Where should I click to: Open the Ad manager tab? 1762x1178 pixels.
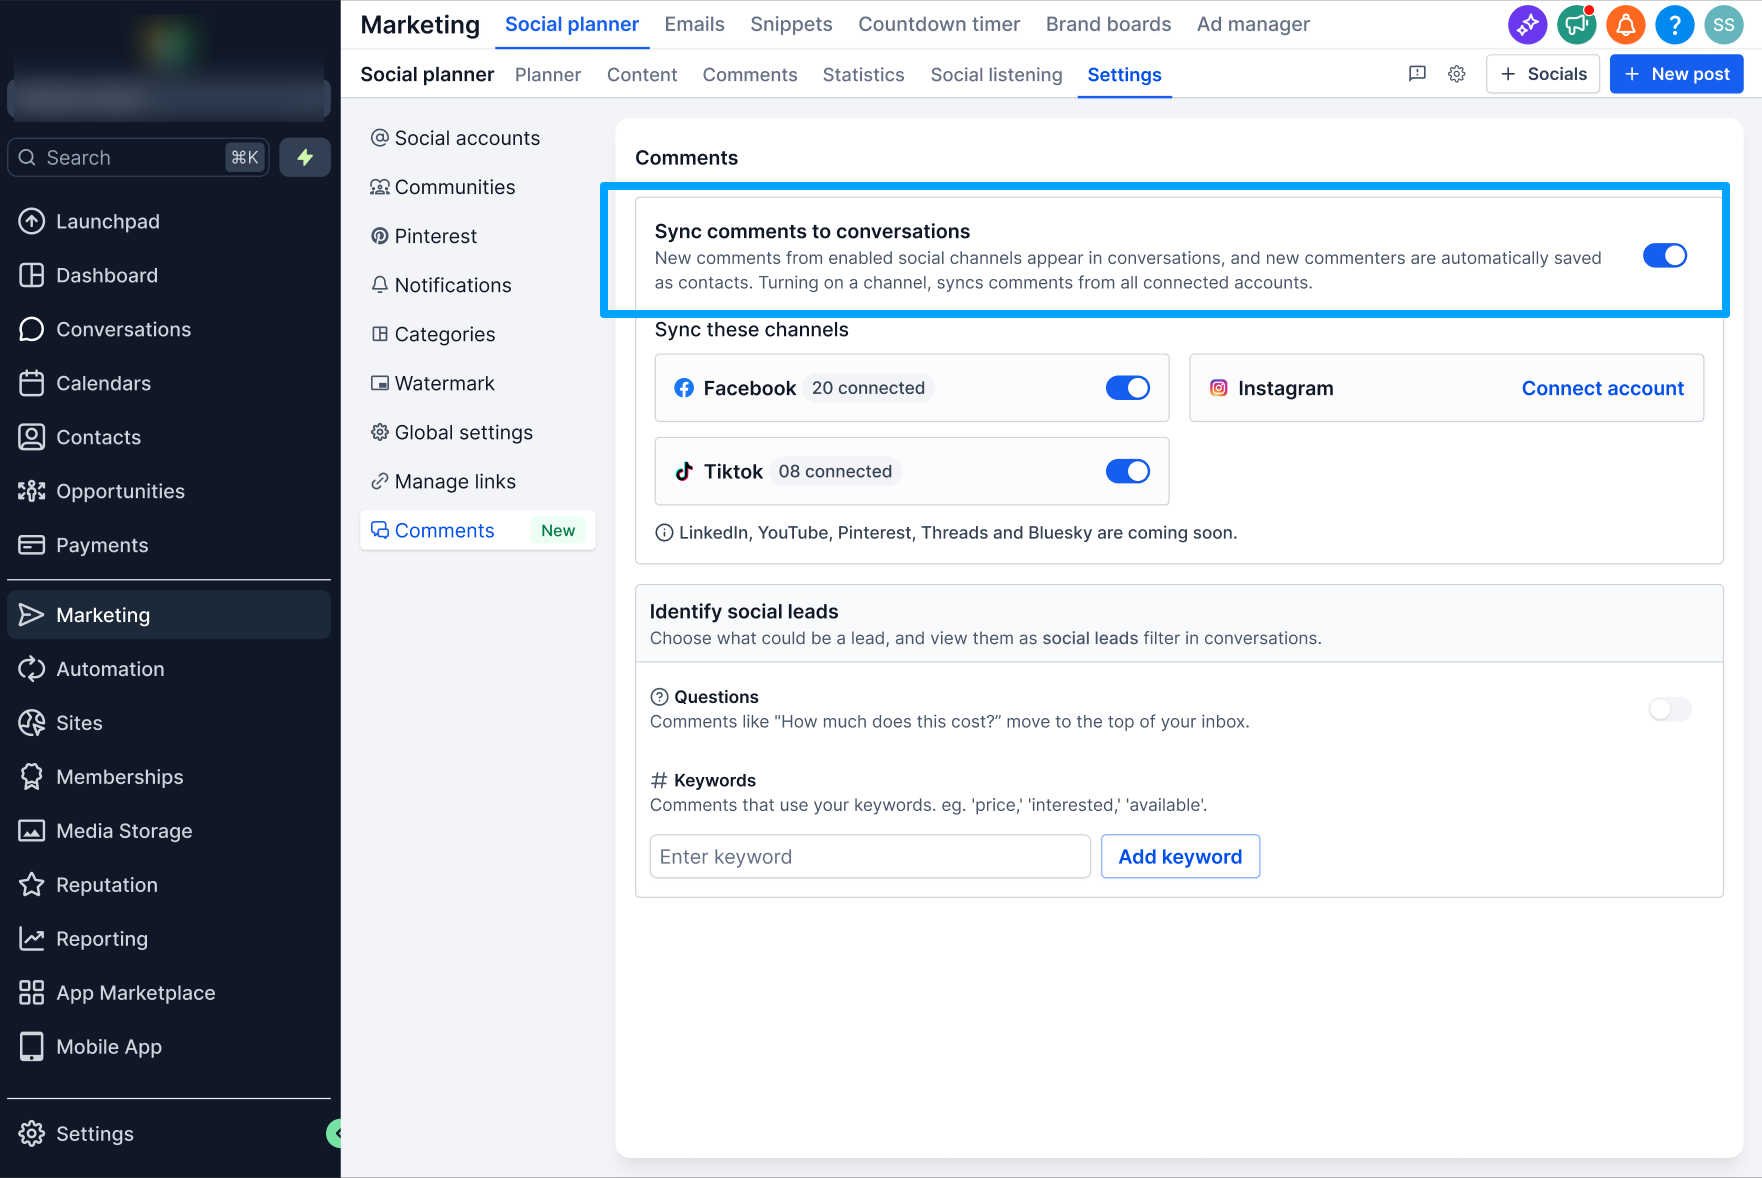(x=1253, y=24)
